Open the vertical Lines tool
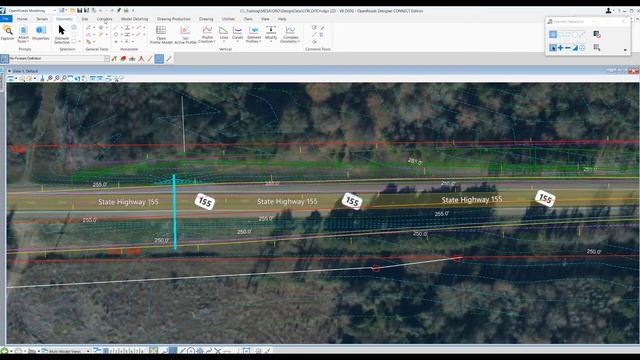Screen dimensions: 640x360 coord(224,33)
